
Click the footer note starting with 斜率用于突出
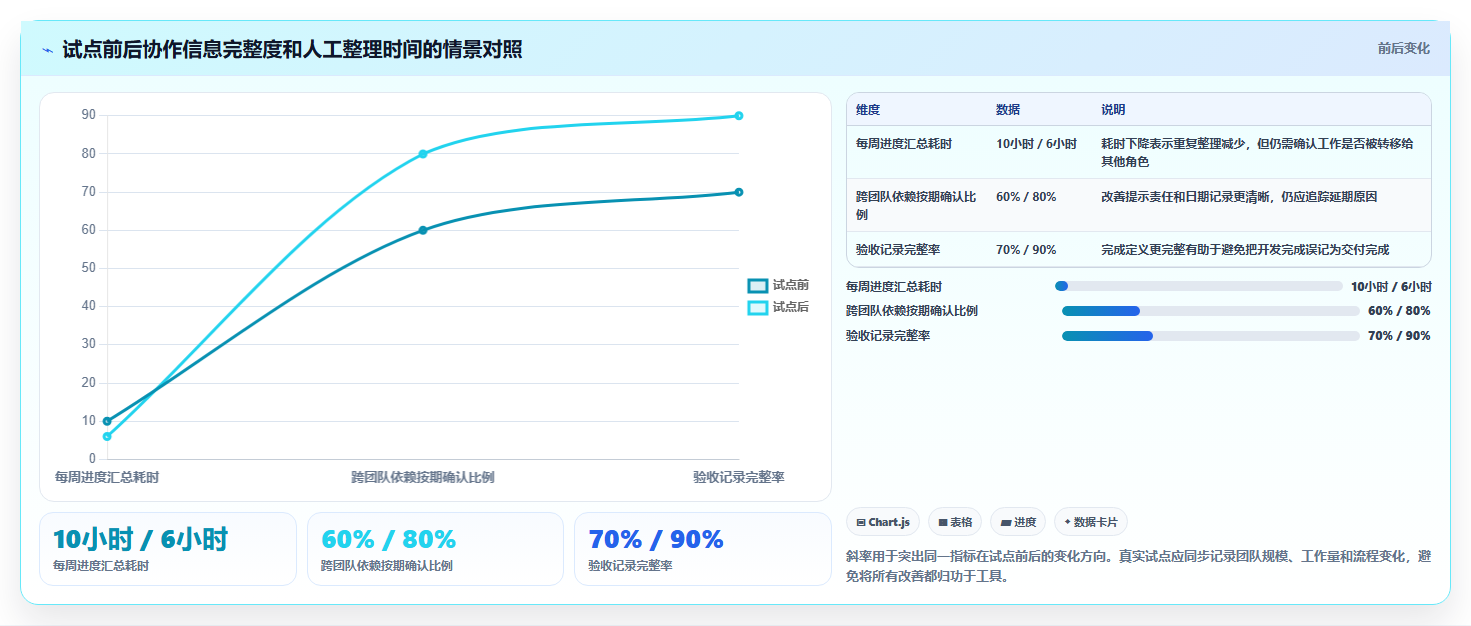[1138, 566]
